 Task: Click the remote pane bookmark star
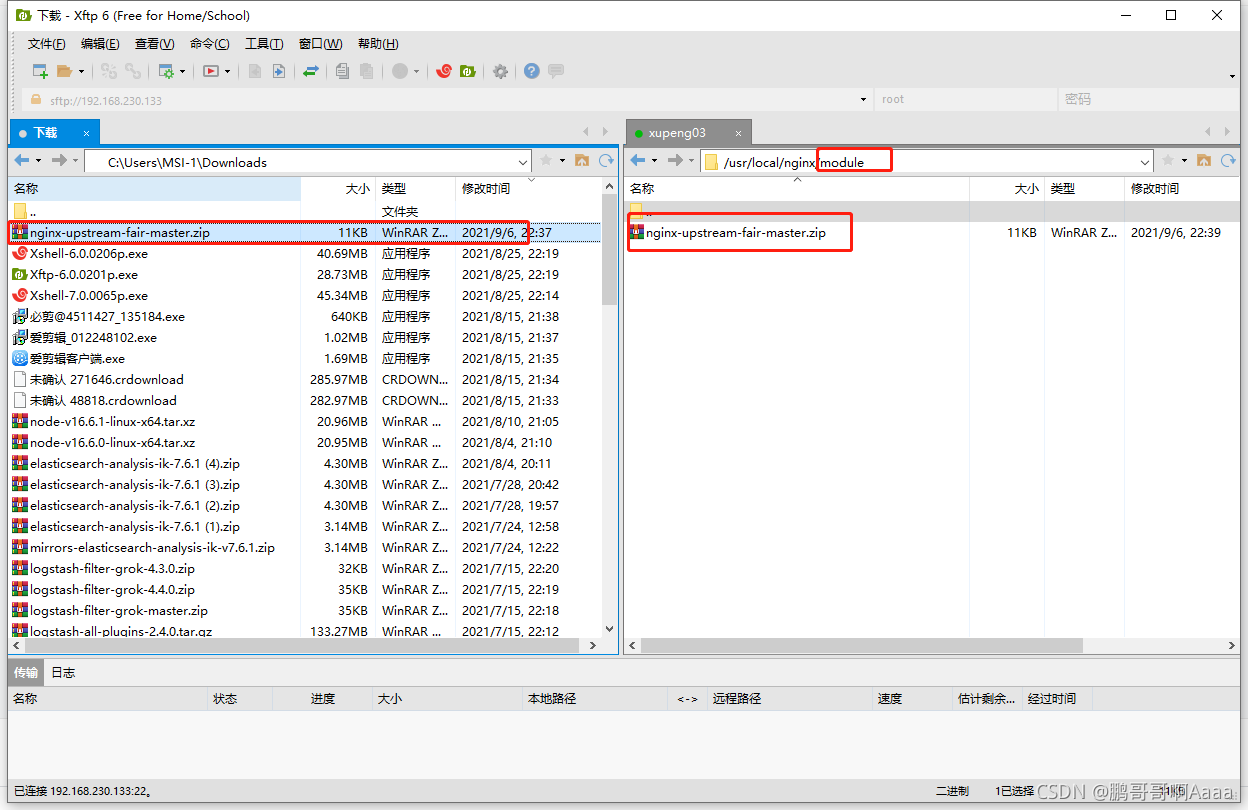tap(1168, 160)
